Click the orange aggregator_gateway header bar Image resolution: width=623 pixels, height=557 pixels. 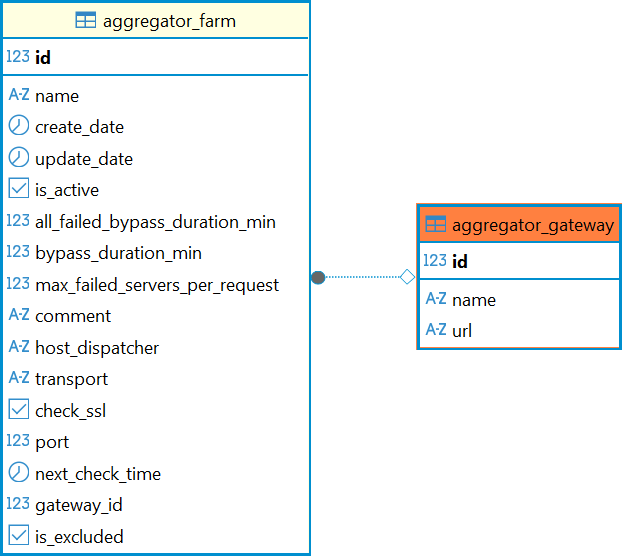pos(519,225)
